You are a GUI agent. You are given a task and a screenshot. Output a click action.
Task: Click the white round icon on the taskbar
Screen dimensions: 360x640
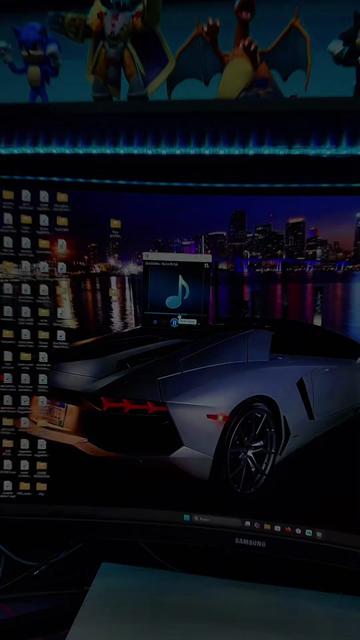298,531
